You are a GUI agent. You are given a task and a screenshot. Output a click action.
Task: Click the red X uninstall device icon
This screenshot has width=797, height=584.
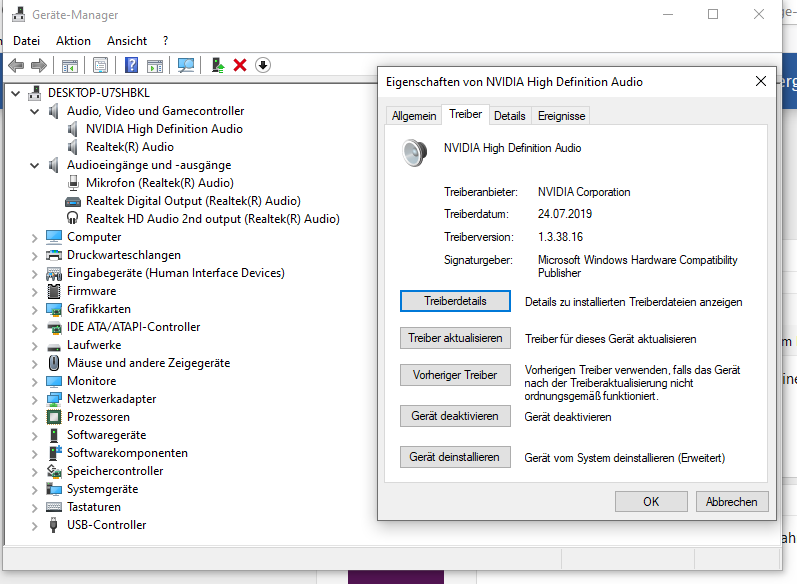(x=240, y=65)
